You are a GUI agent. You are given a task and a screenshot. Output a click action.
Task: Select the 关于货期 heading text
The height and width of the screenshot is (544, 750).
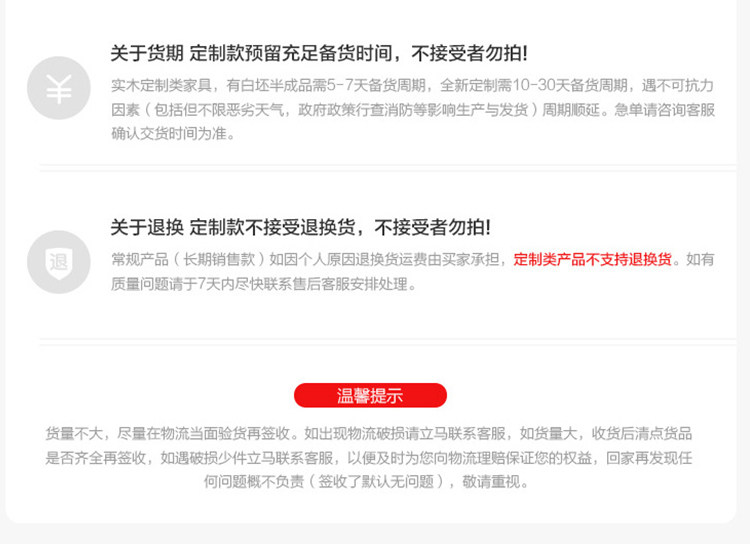click(x=147, y=53)
